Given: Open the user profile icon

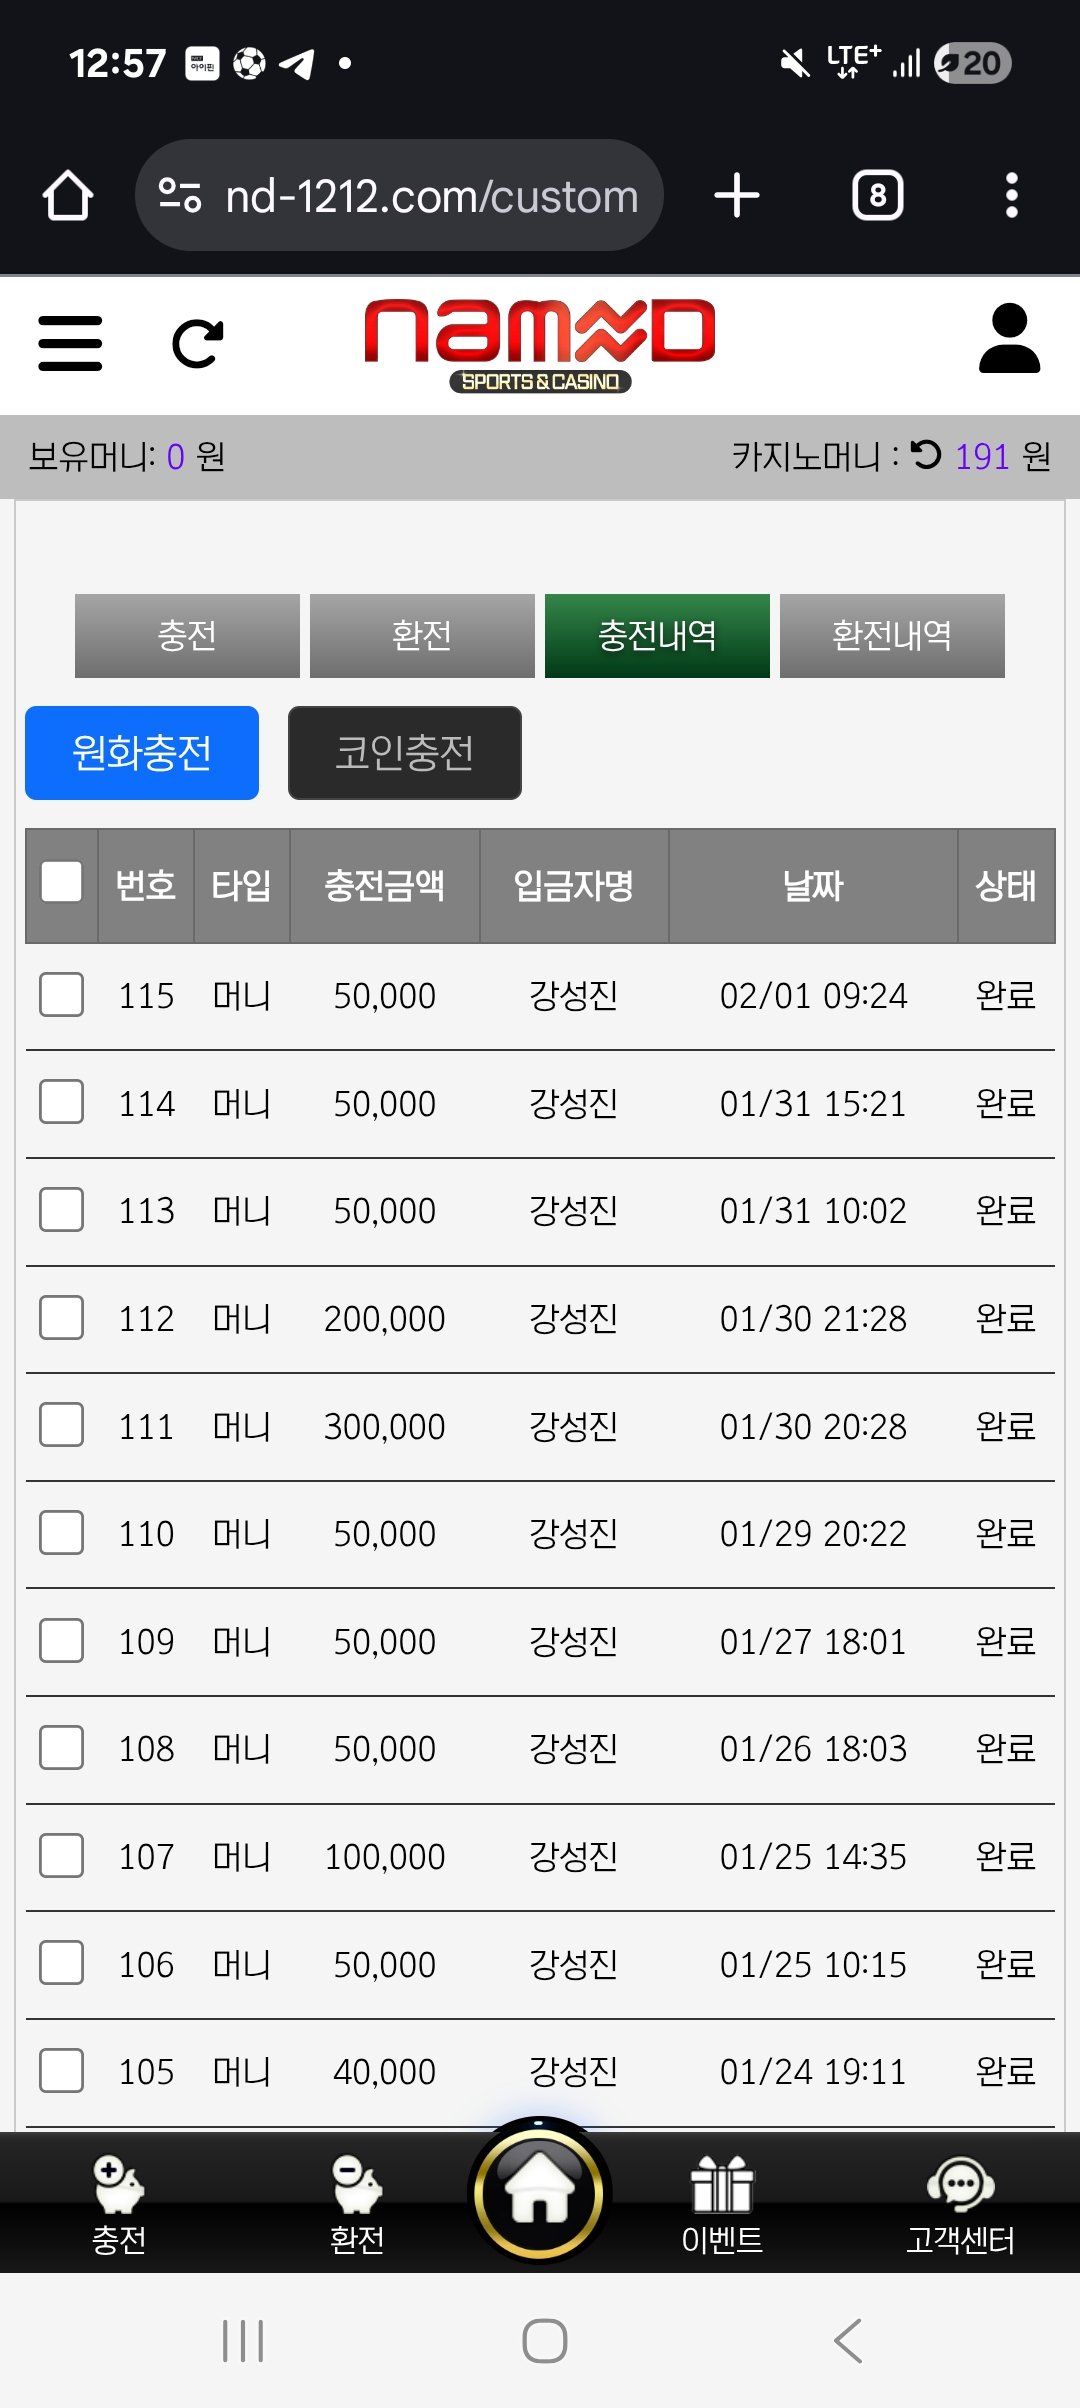Looking at the screenshot, I should point(1009,339).
